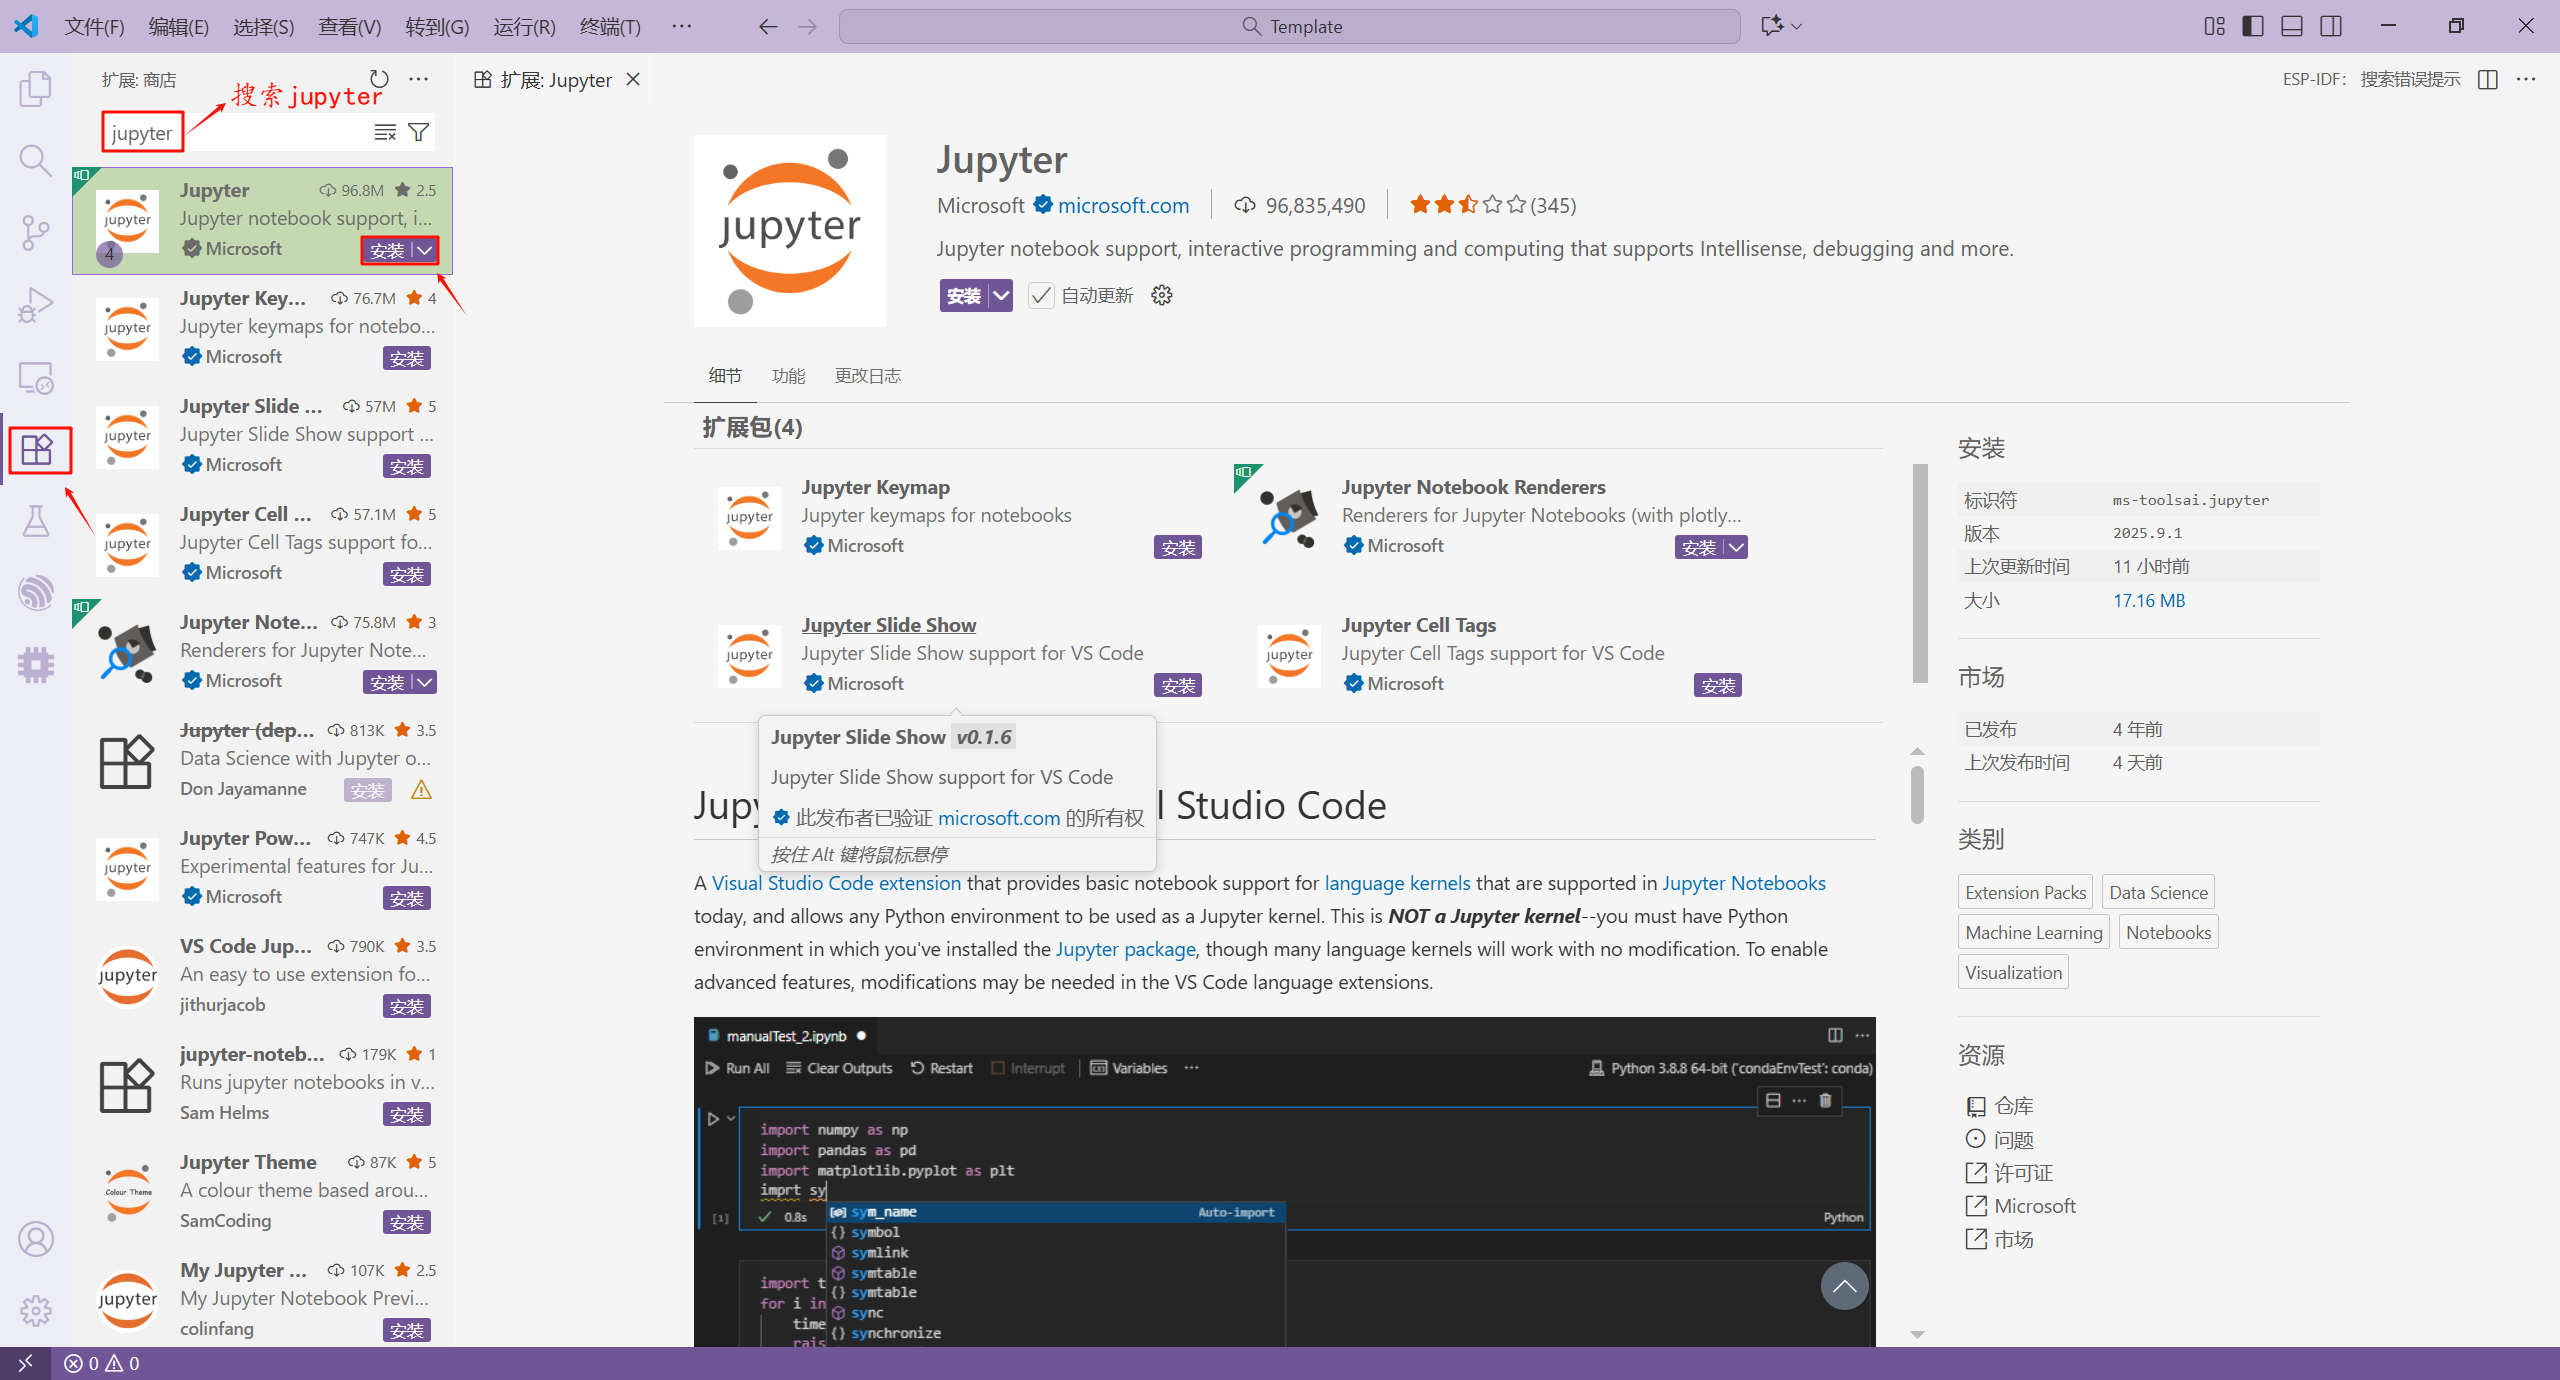
Task: Toggle the bottom panel layout button
Action: (x=2292, y=26)
